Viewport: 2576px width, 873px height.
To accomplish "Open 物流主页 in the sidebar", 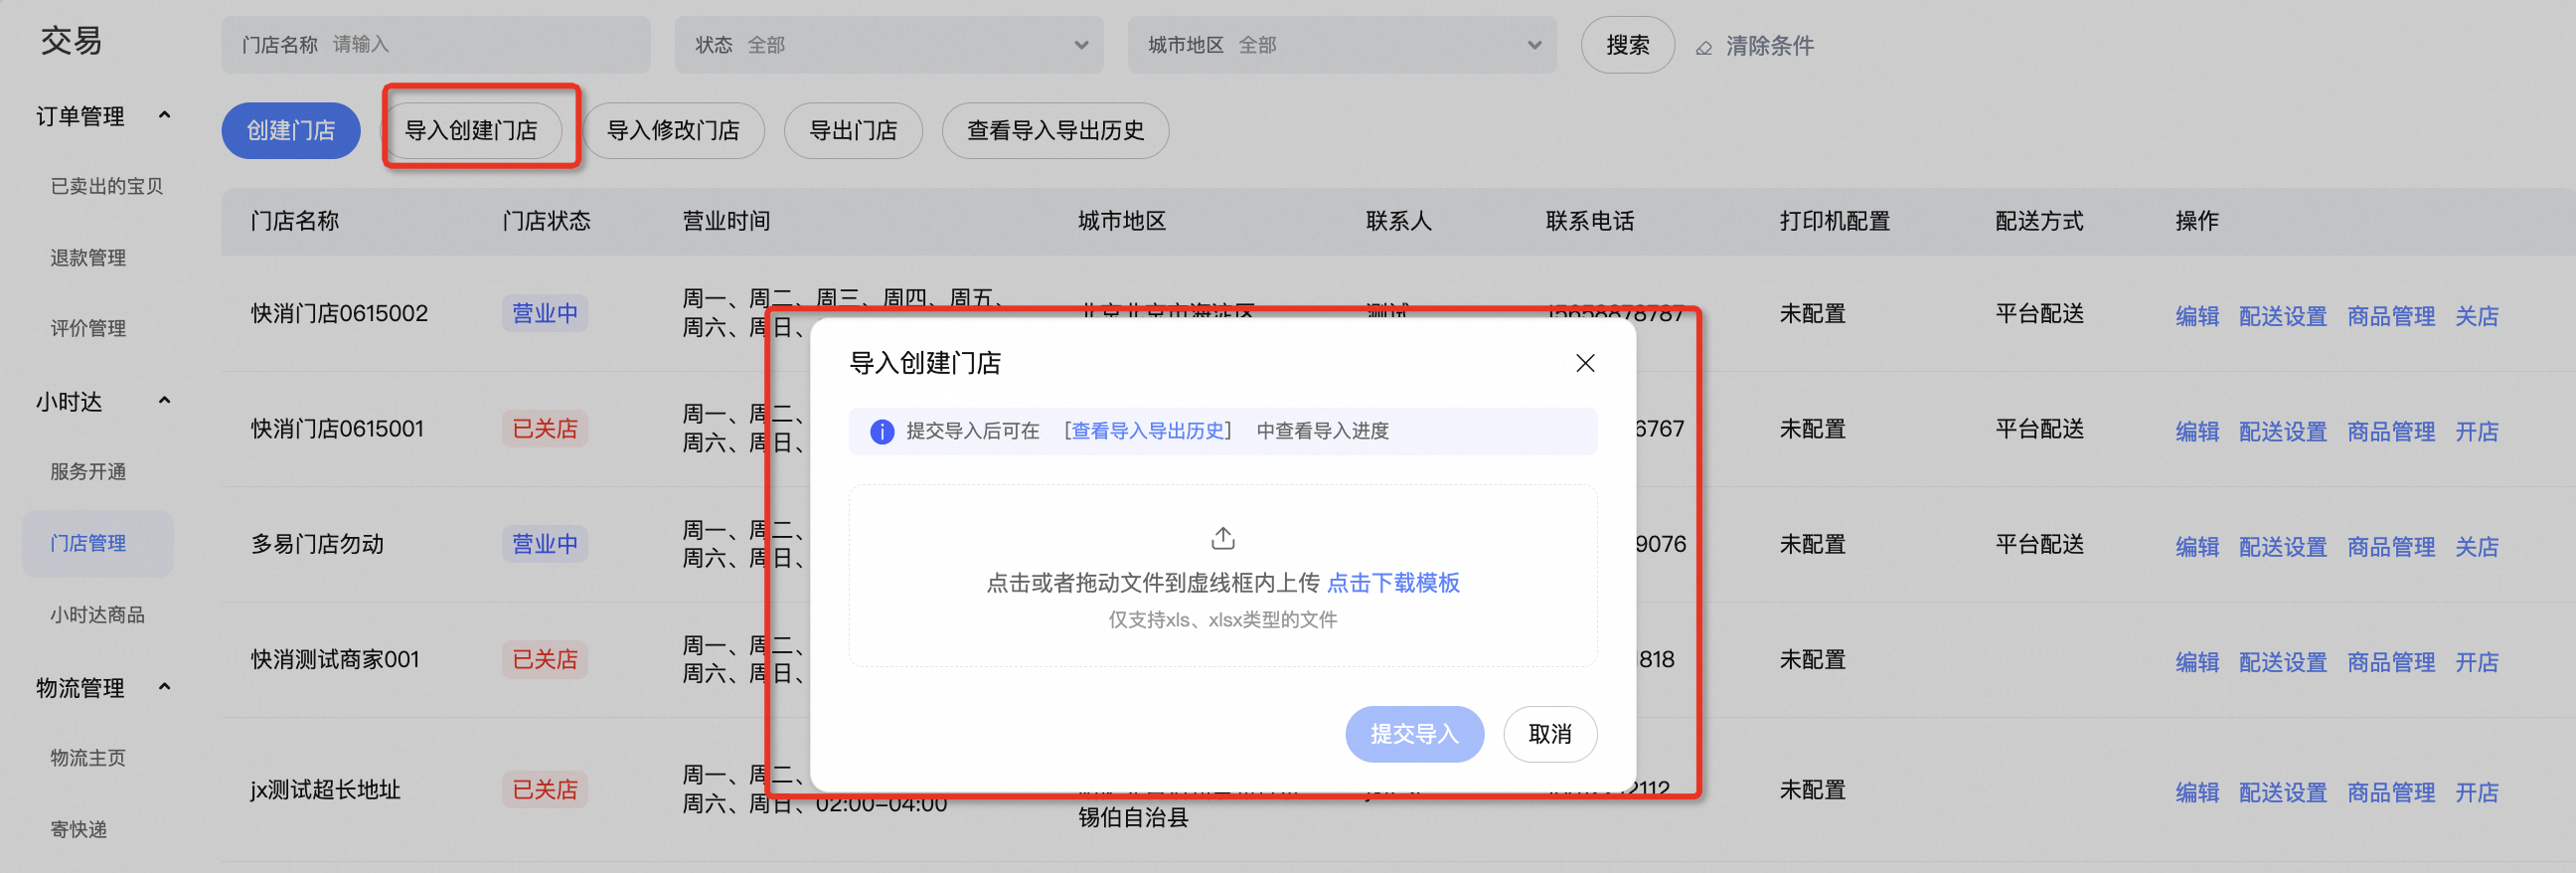I will [88, 758].
